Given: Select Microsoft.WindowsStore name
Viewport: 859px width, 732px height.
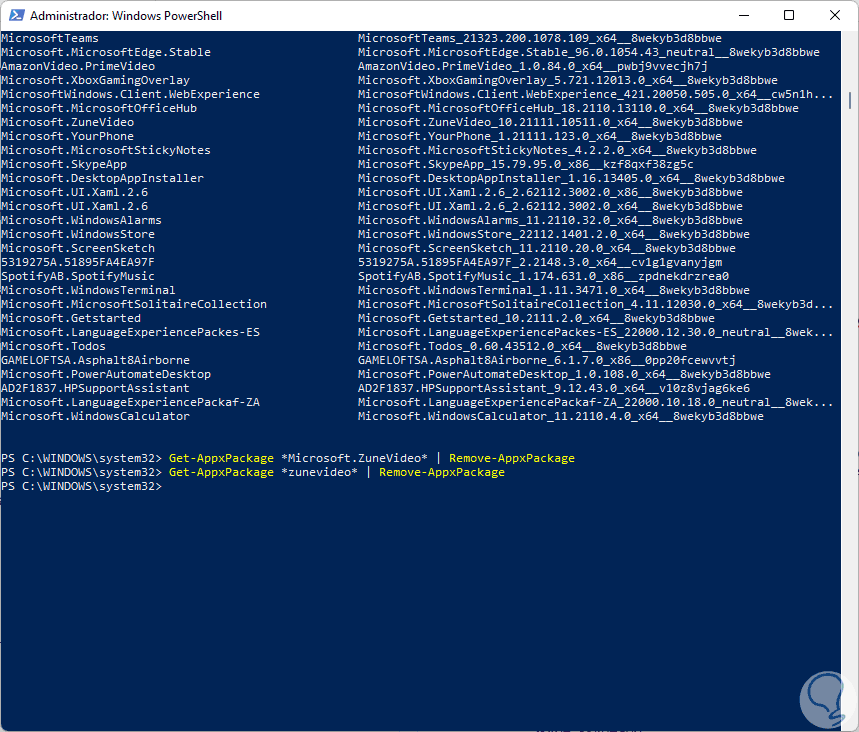Looking at the screenshot, I should coord(78,234).
